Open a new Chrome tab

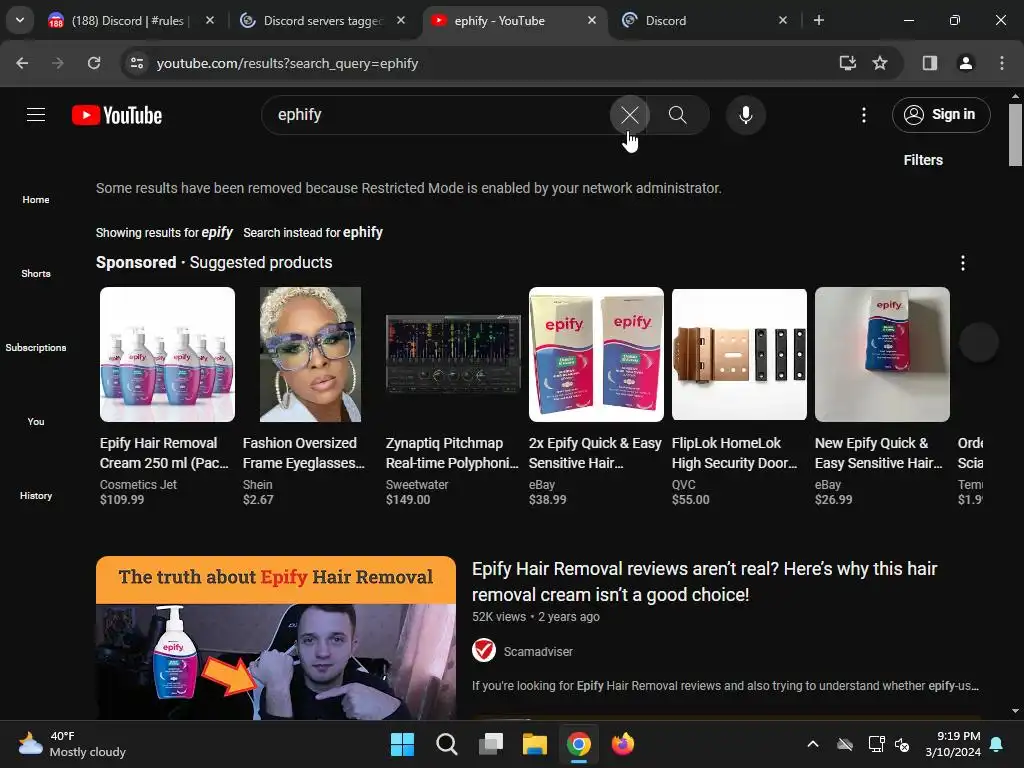(819, 20)
